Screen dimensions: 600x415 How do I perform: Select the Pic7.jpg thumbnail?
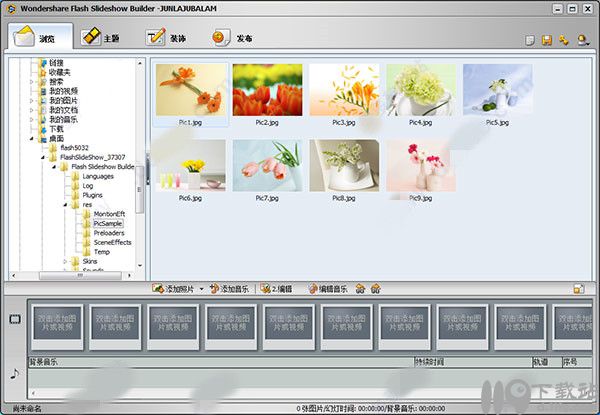[x=267, y=166]
